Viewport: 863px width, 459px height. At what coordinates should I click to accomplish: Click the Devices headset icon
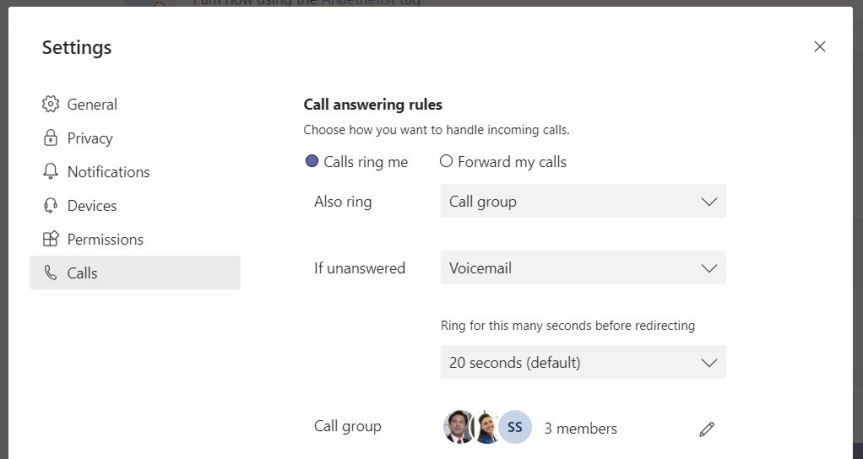[51, 206]
